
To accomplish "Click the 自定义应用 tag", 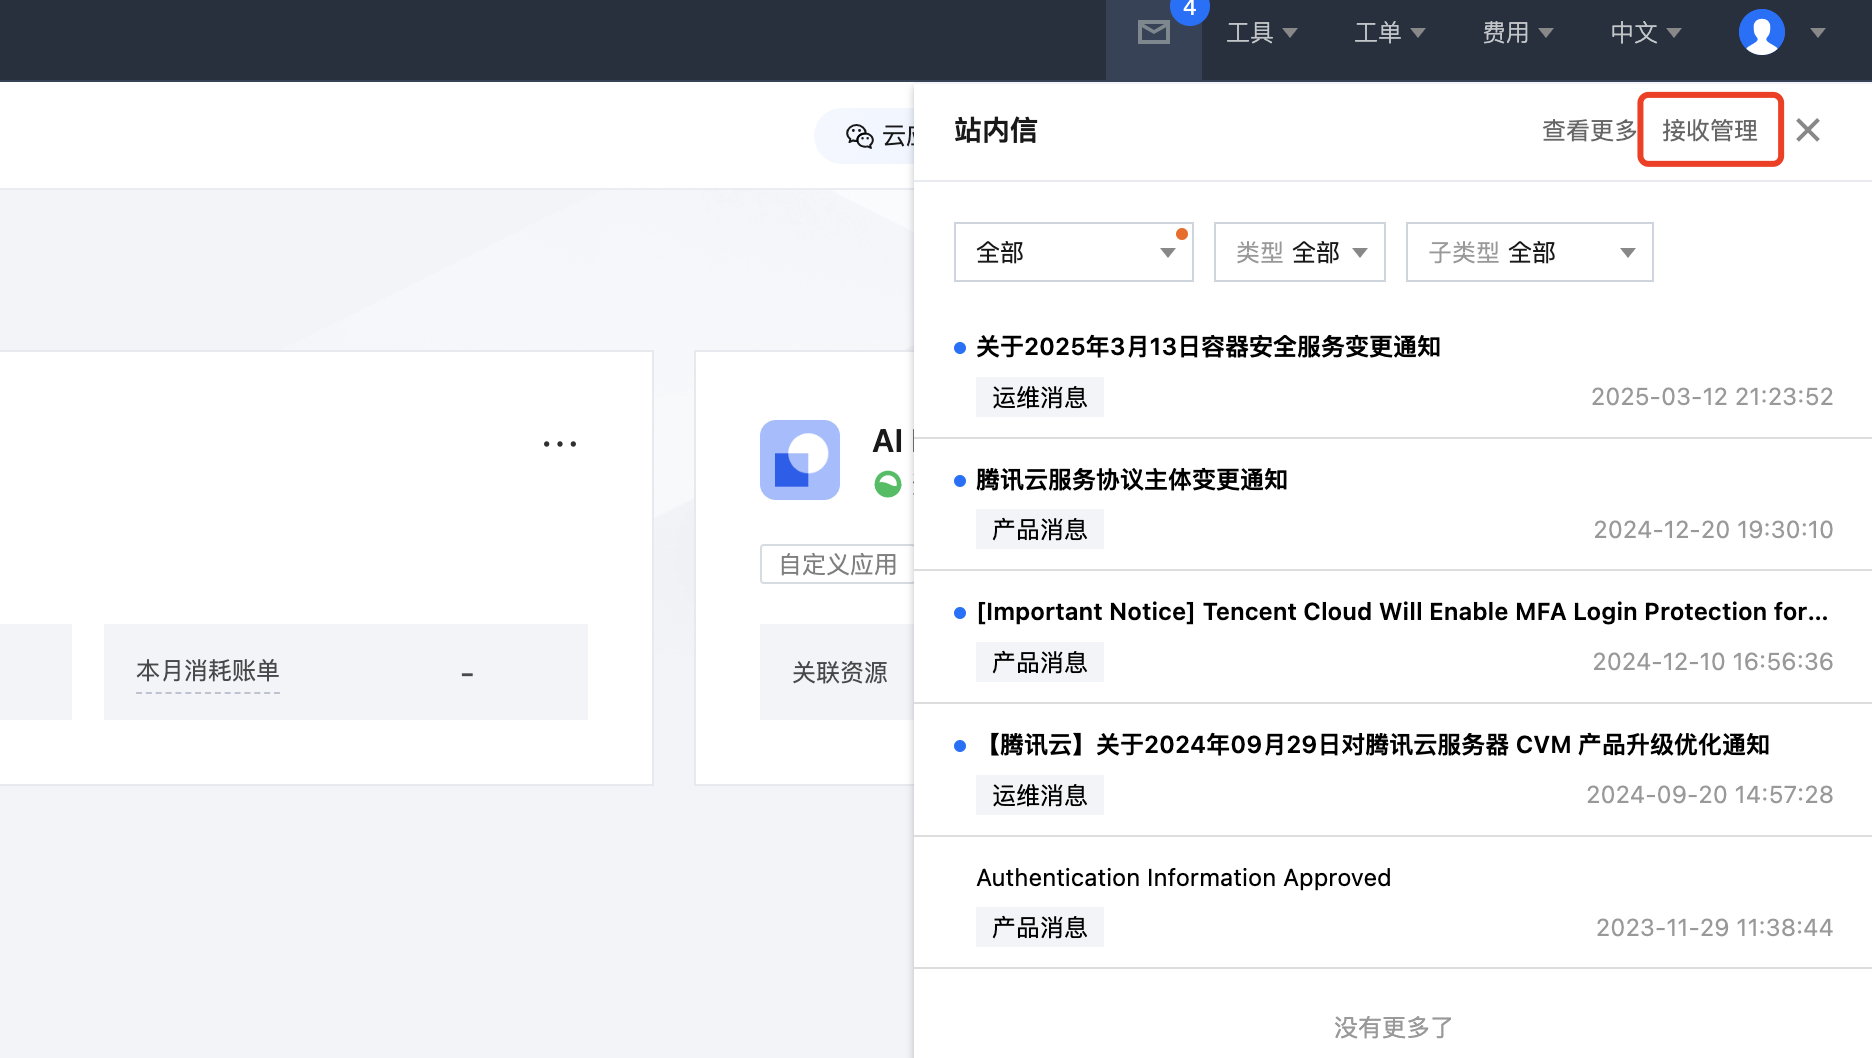I will (838, 564).
